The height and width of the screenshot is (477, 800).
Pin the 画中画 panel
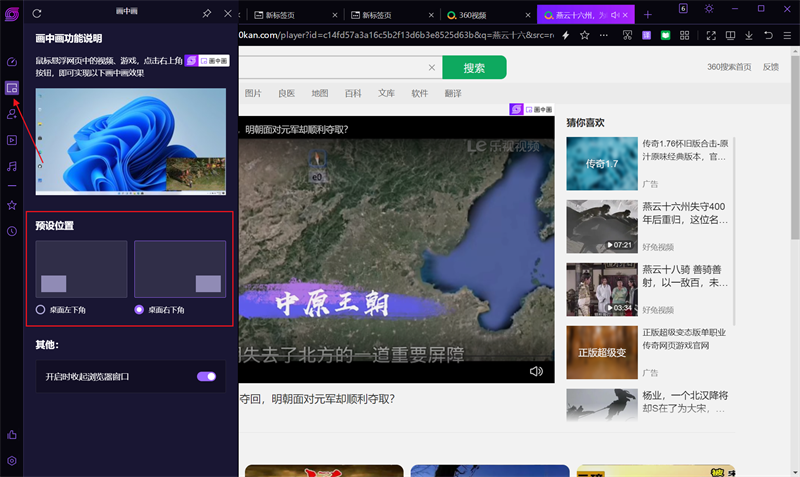pos(207,13)
